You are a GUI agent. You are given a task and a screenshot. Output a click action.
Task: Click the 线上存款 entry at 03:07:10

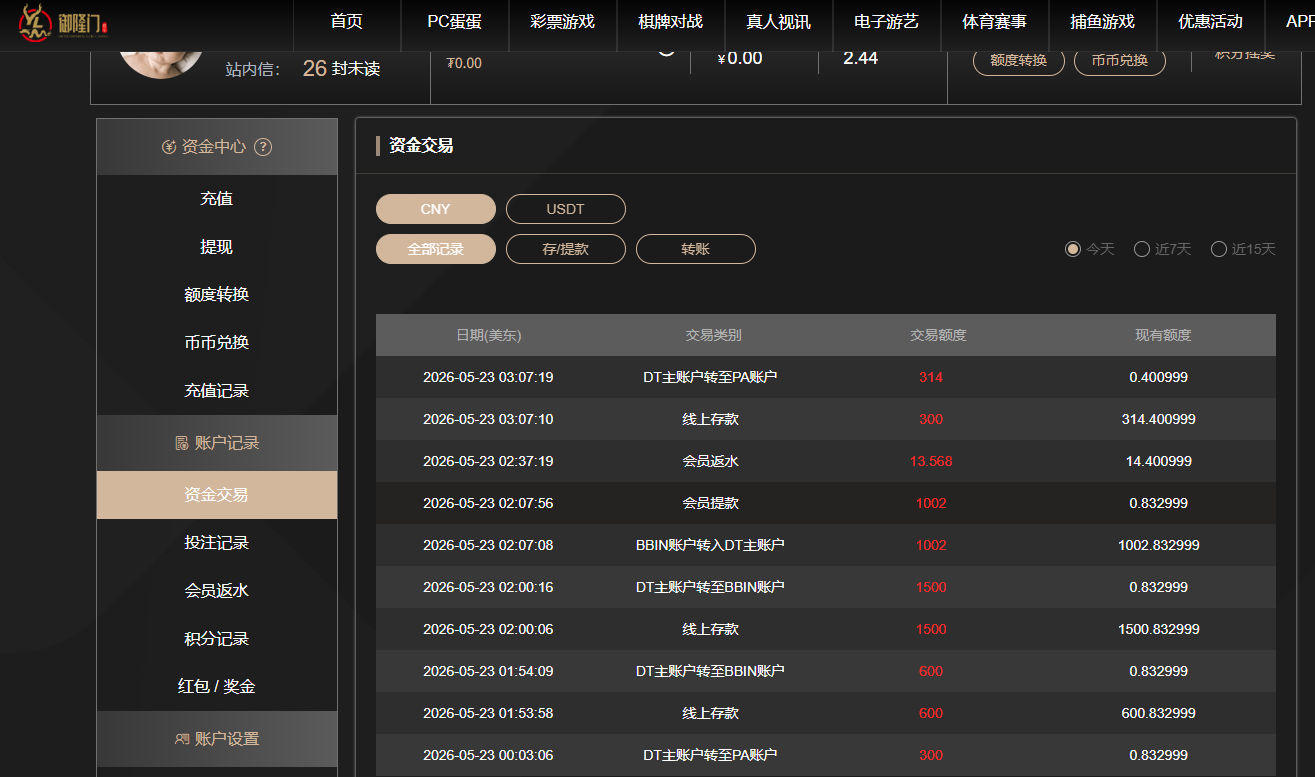710,420
